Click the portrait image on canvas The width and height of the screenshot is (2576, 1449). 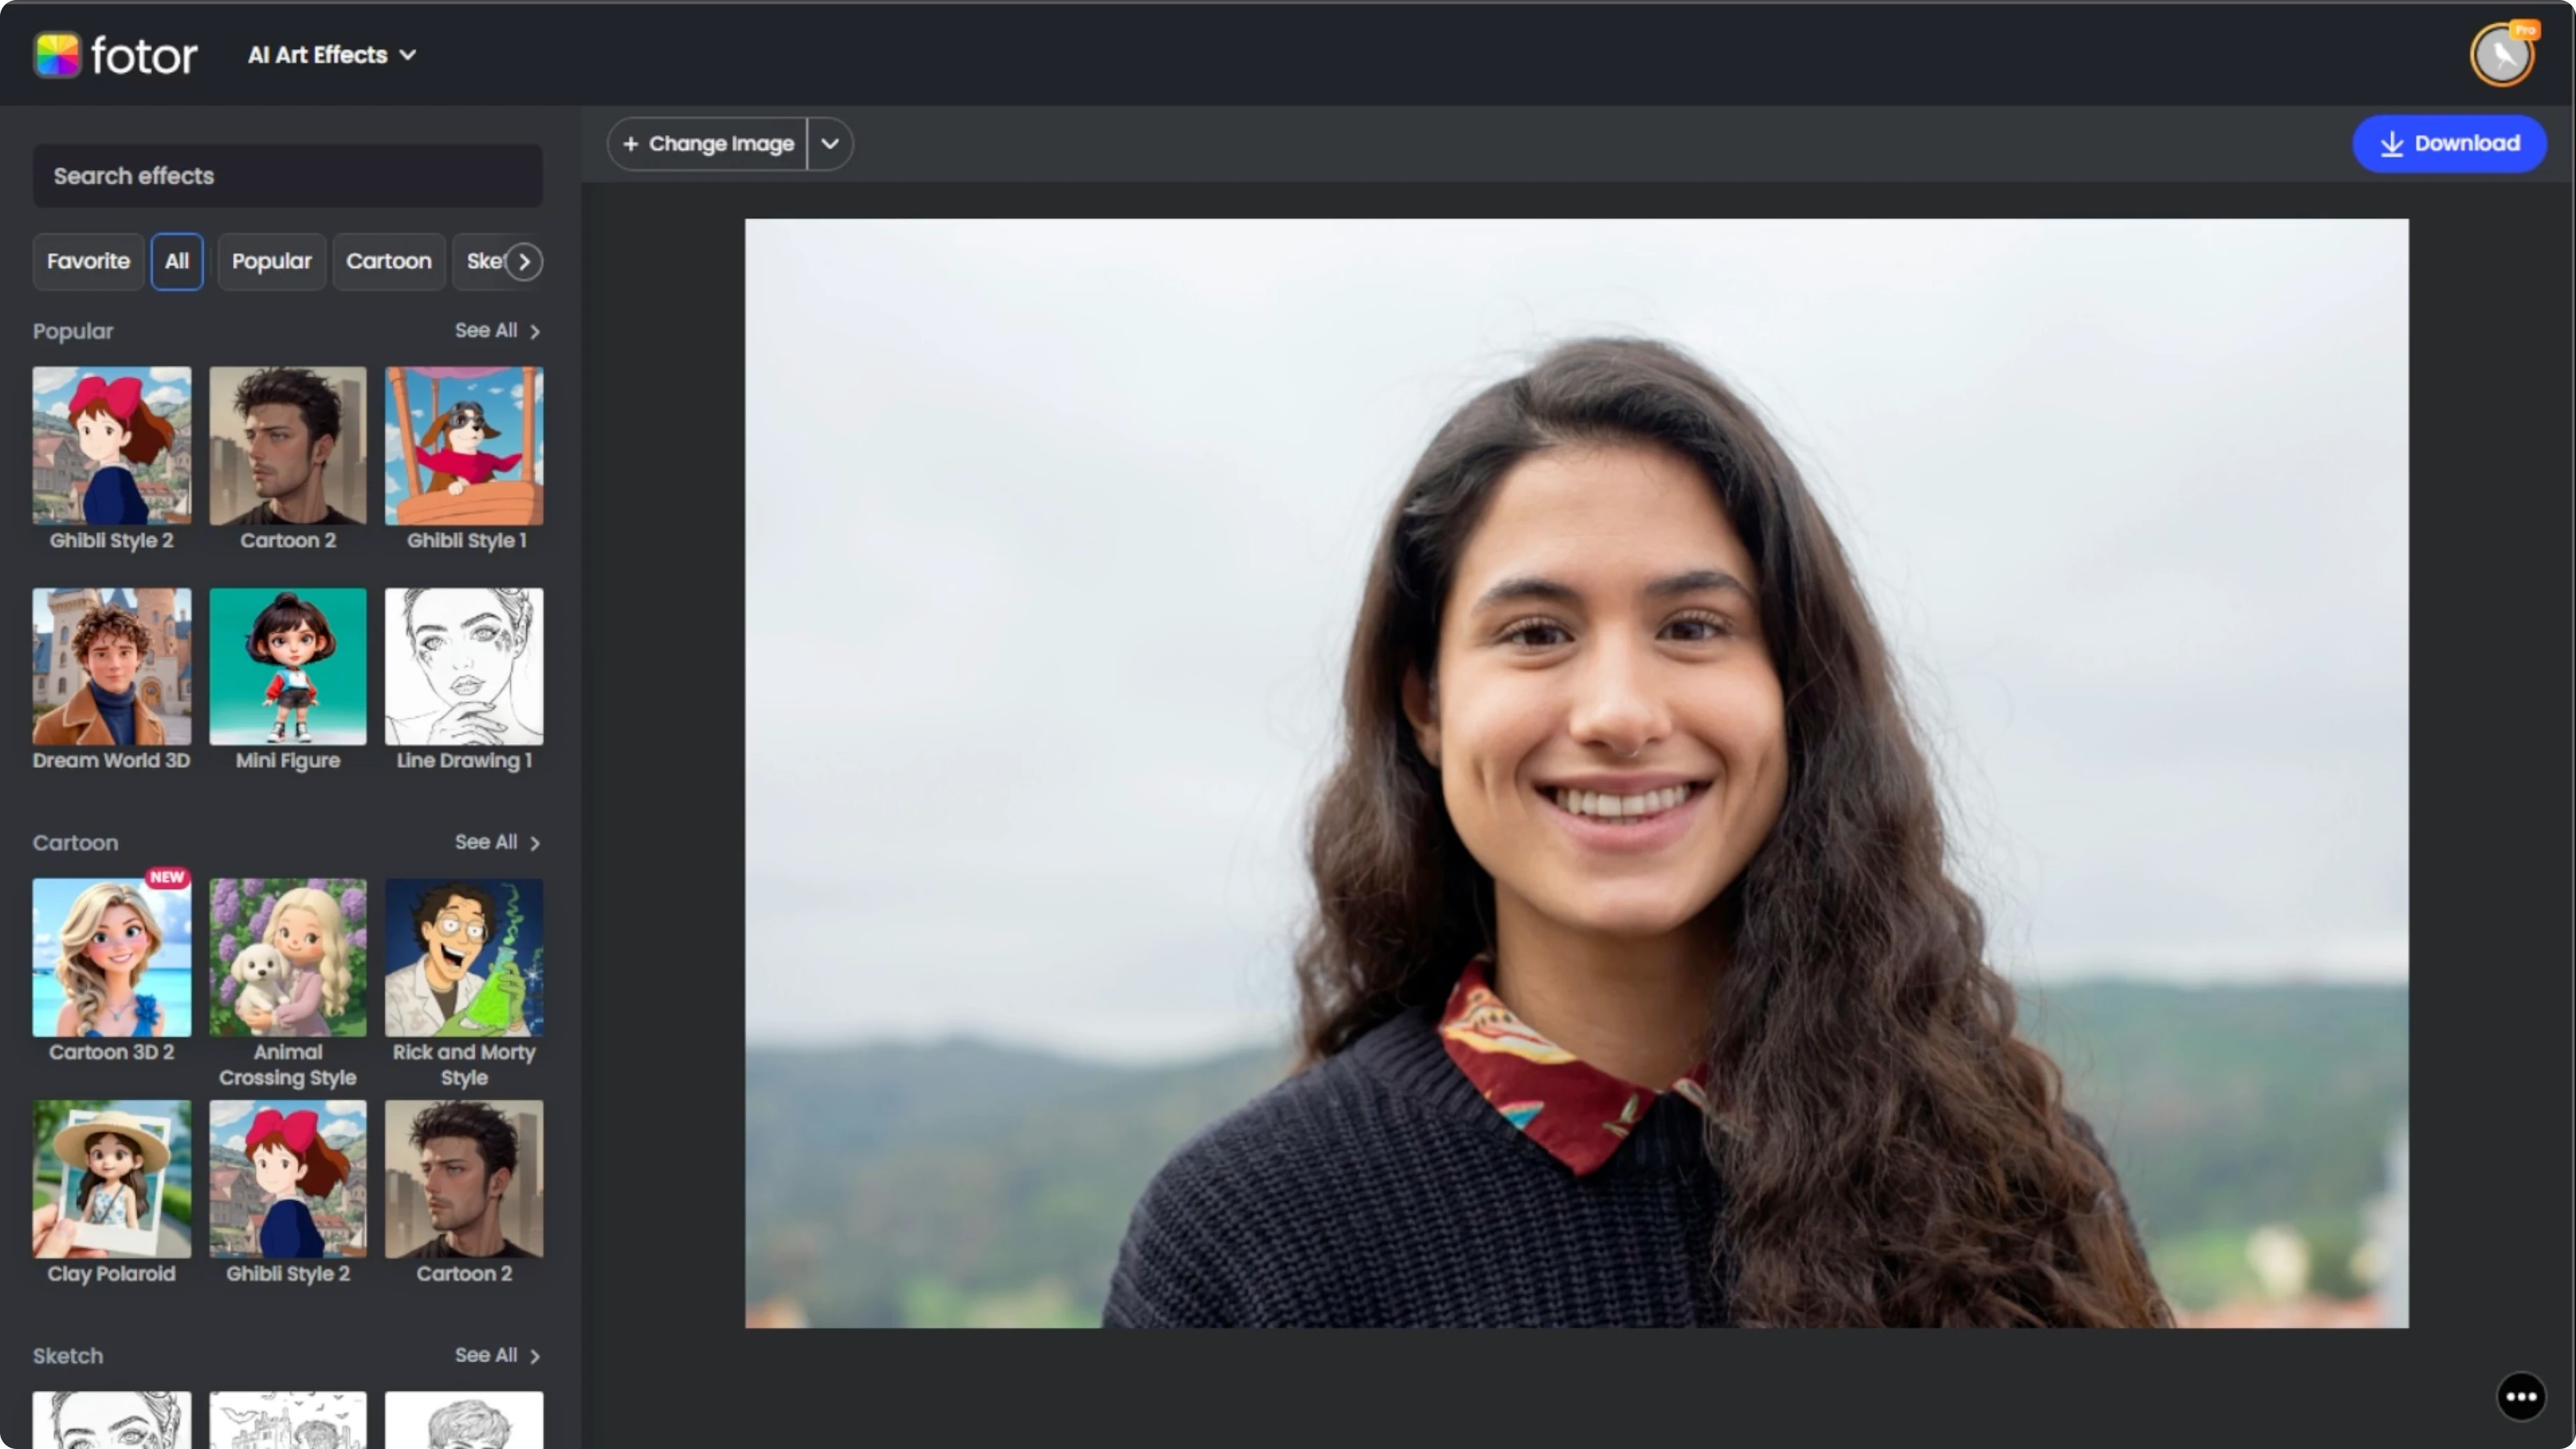click(x=1576, y=773)
